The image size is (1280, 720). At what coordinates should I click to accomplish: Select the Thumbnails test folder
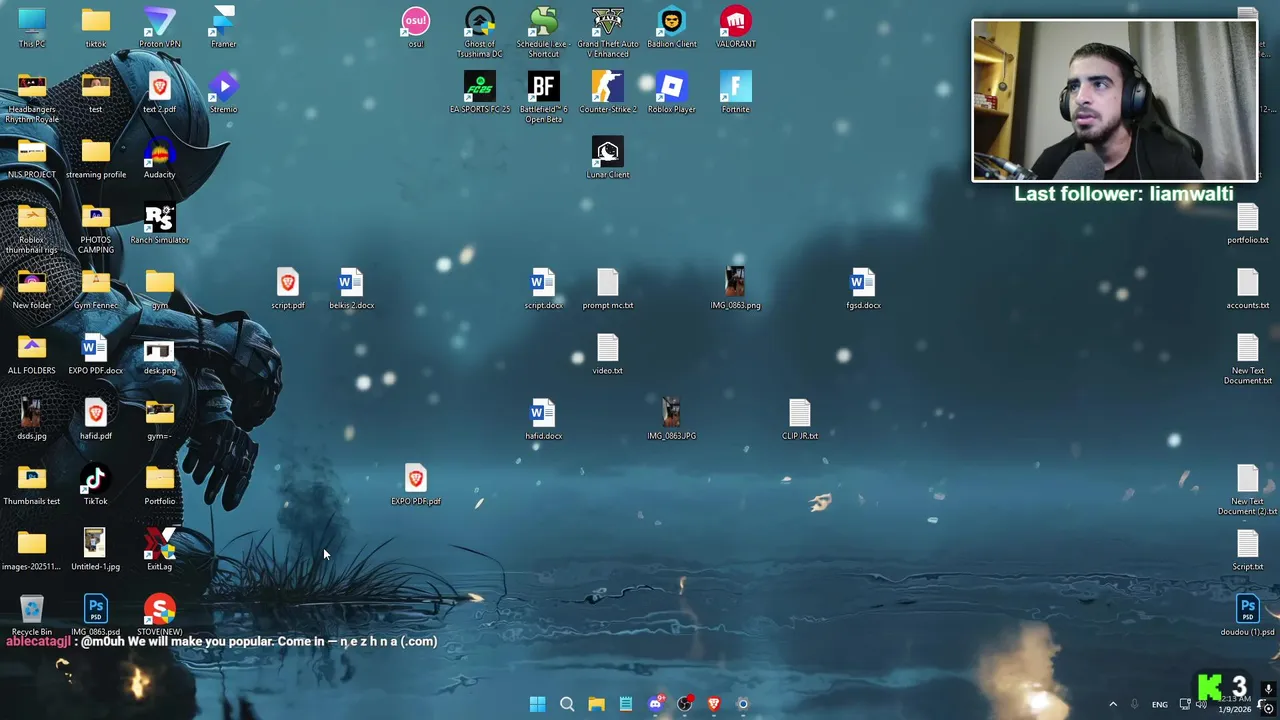click(x=32, y=484)
